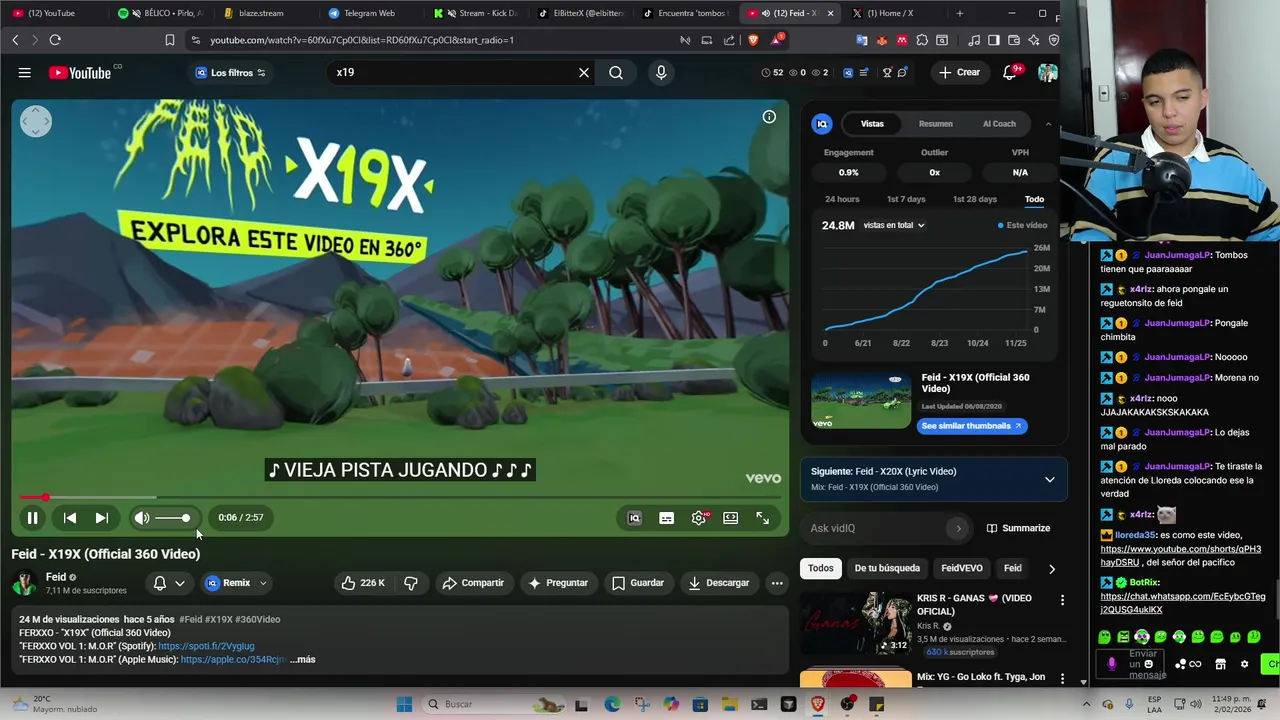Open options for KRIS R - GANAS video
The image size is (1280, 720).
point(1062,600)
